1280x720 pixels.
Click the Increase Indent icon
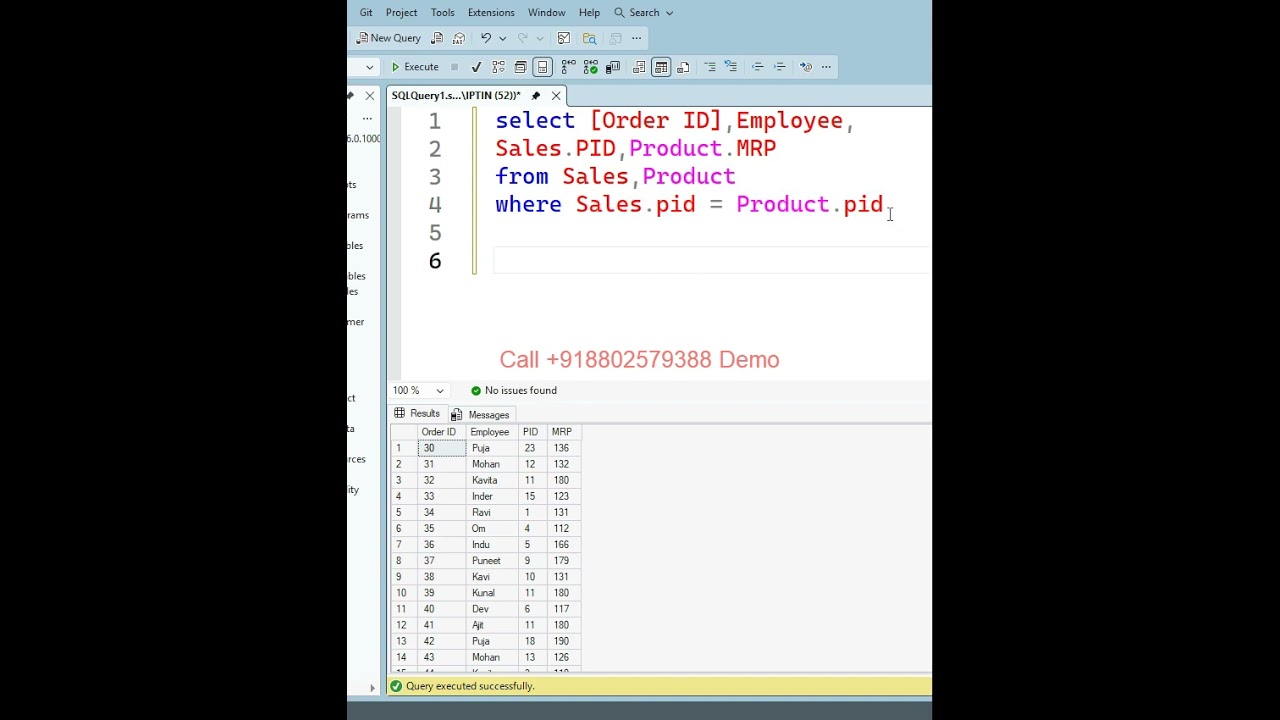(779, 67)
